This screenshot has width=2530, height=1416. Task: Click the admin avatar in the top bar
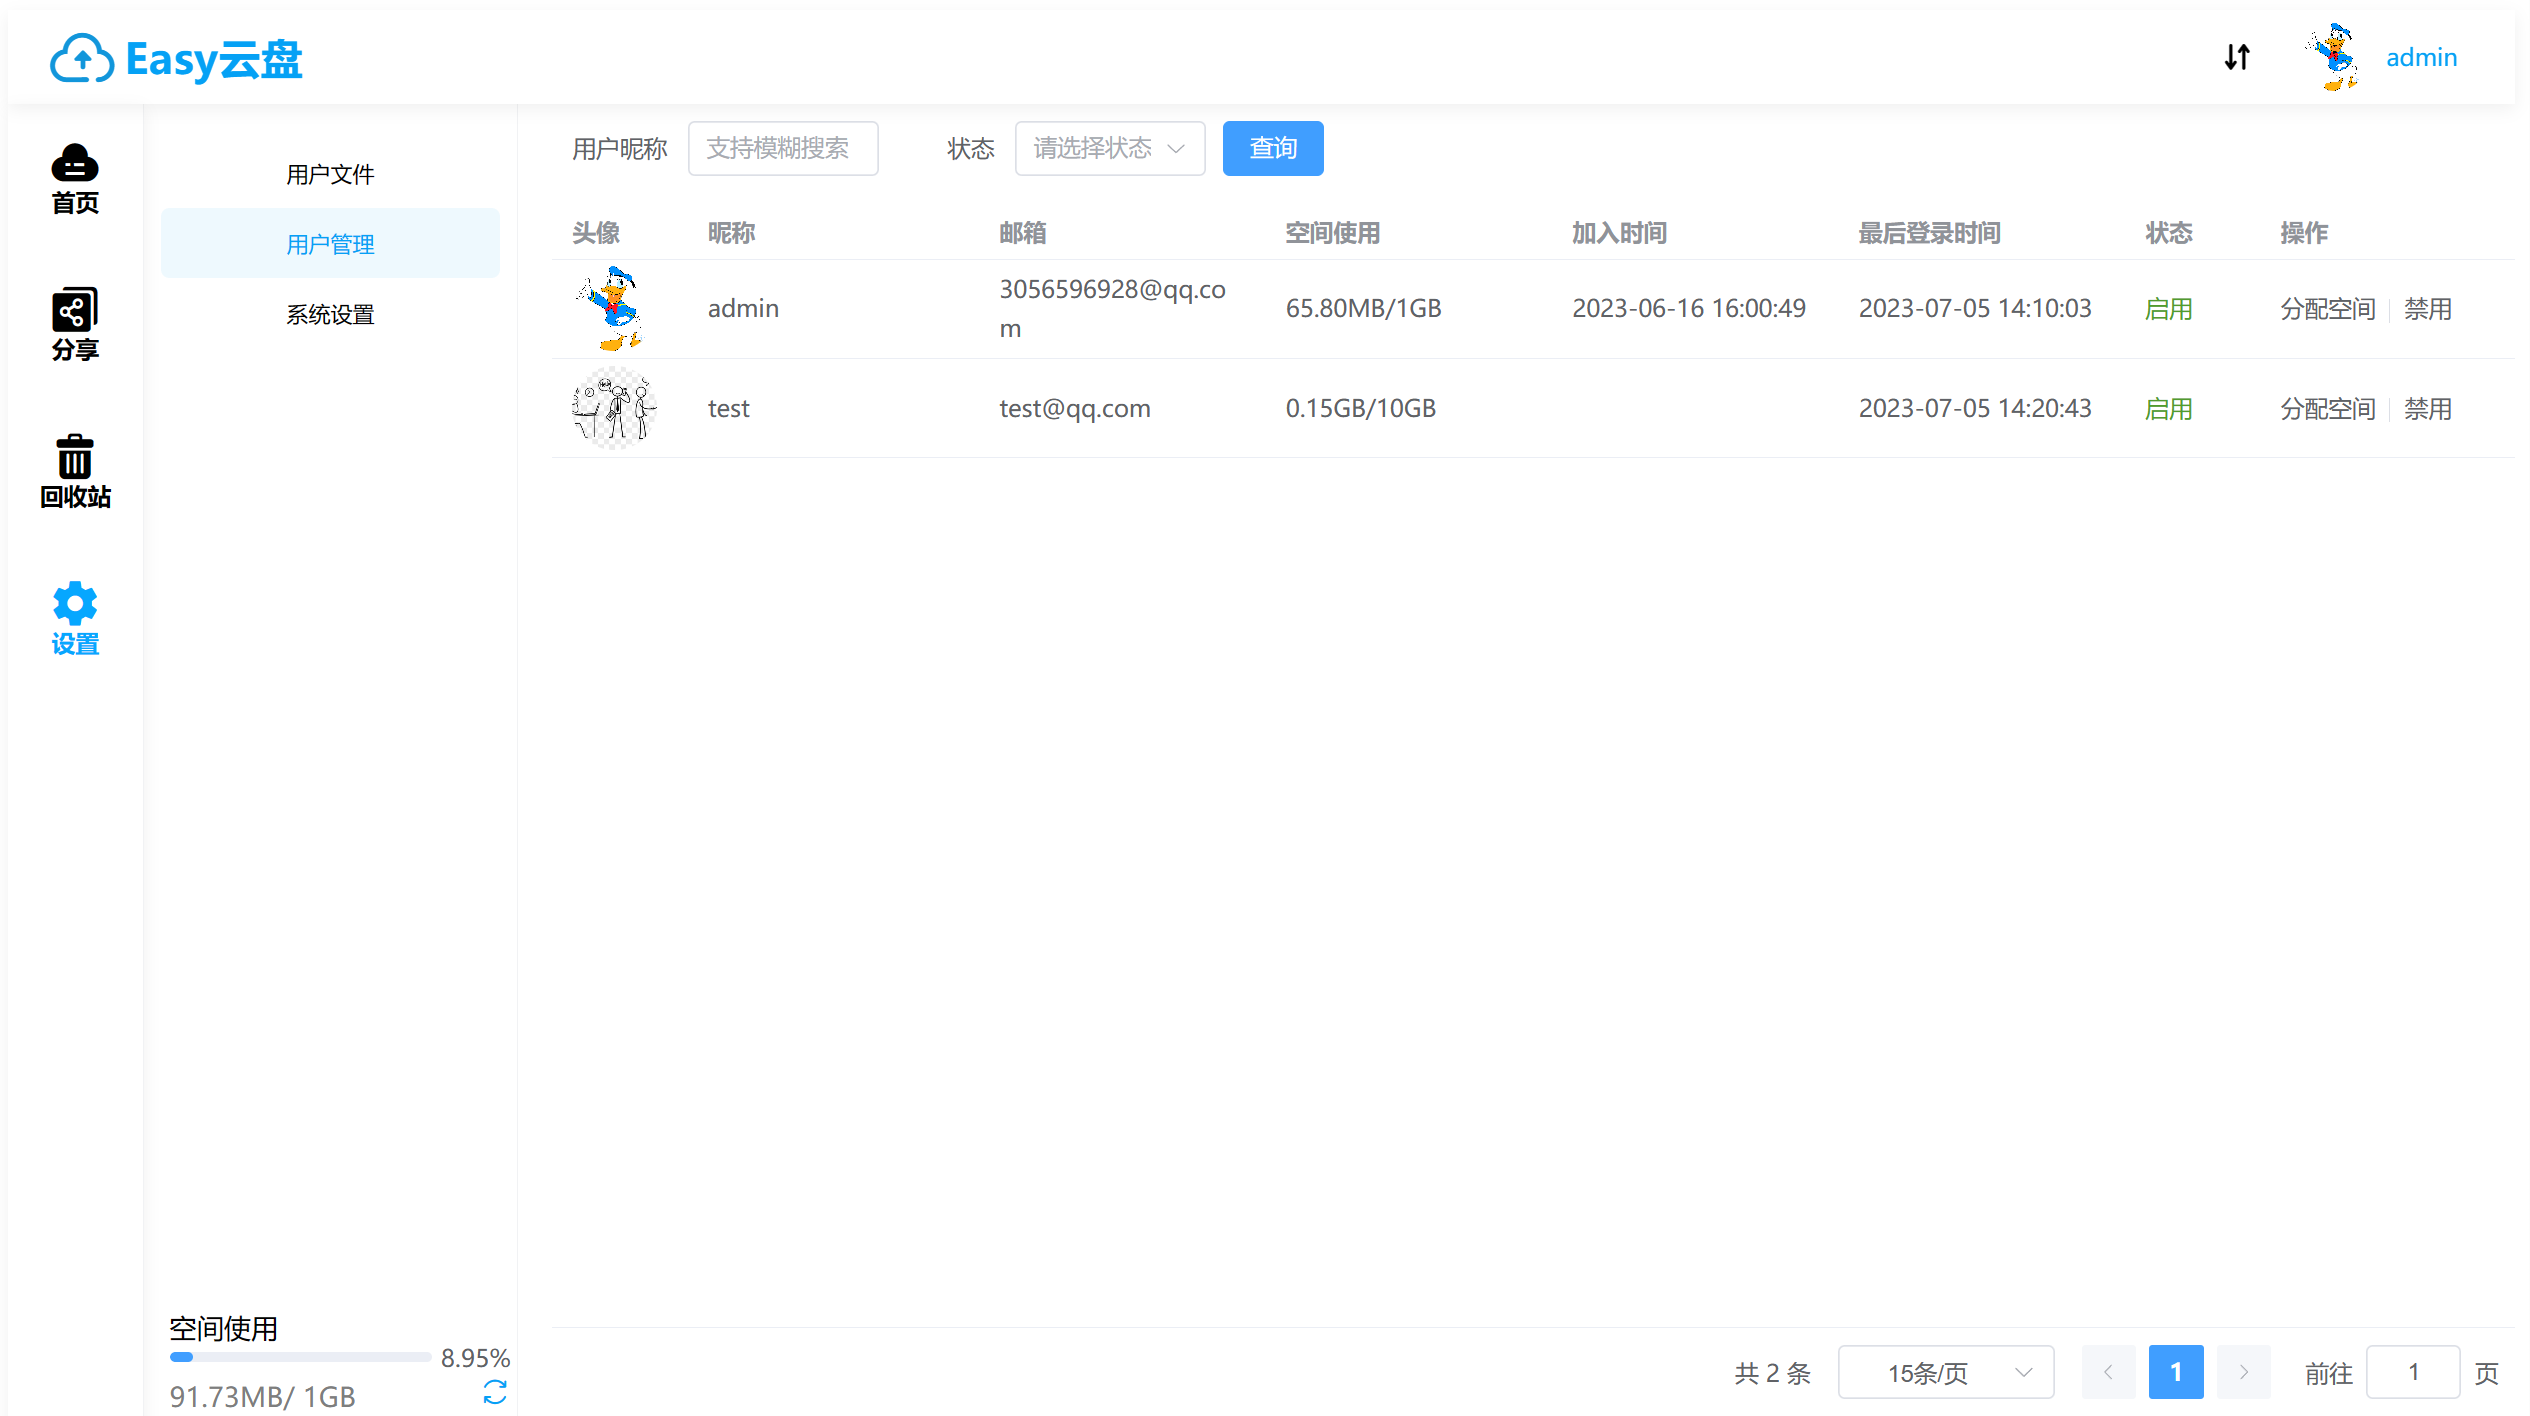pyautogui.click(x=2332, y=57)
